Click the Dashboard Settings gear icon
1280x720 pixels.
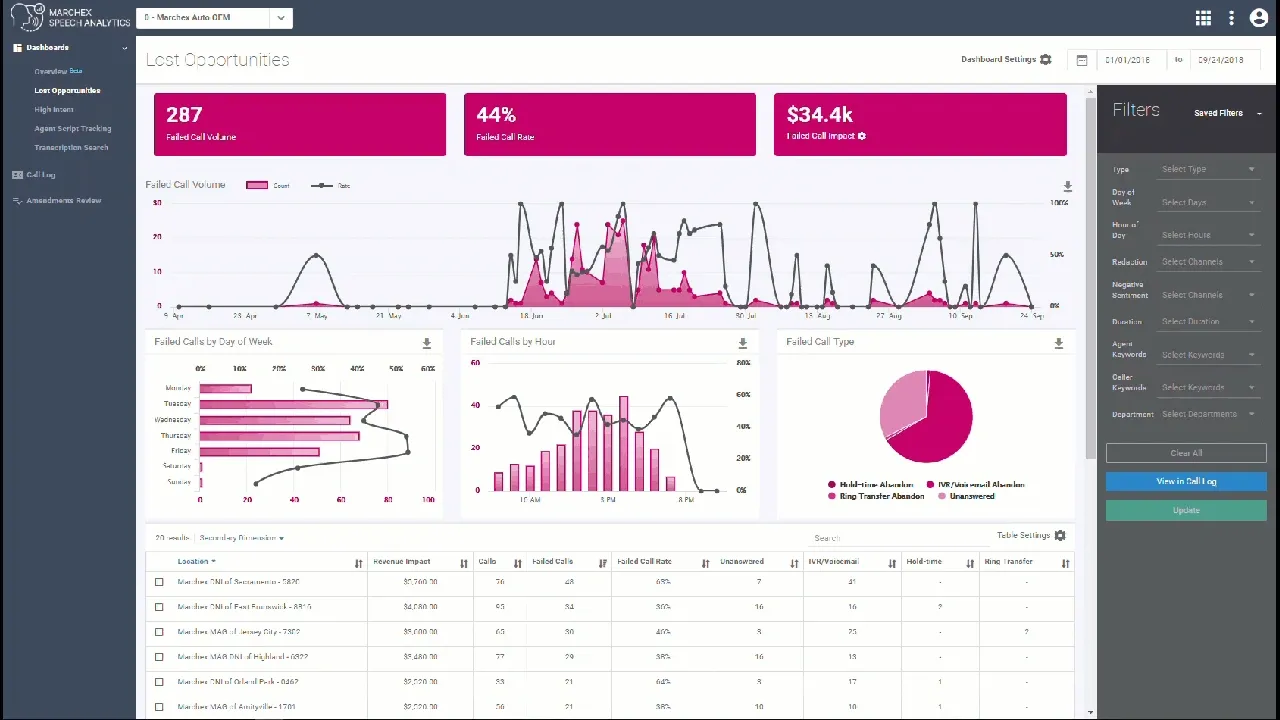tap(1046, 60)
